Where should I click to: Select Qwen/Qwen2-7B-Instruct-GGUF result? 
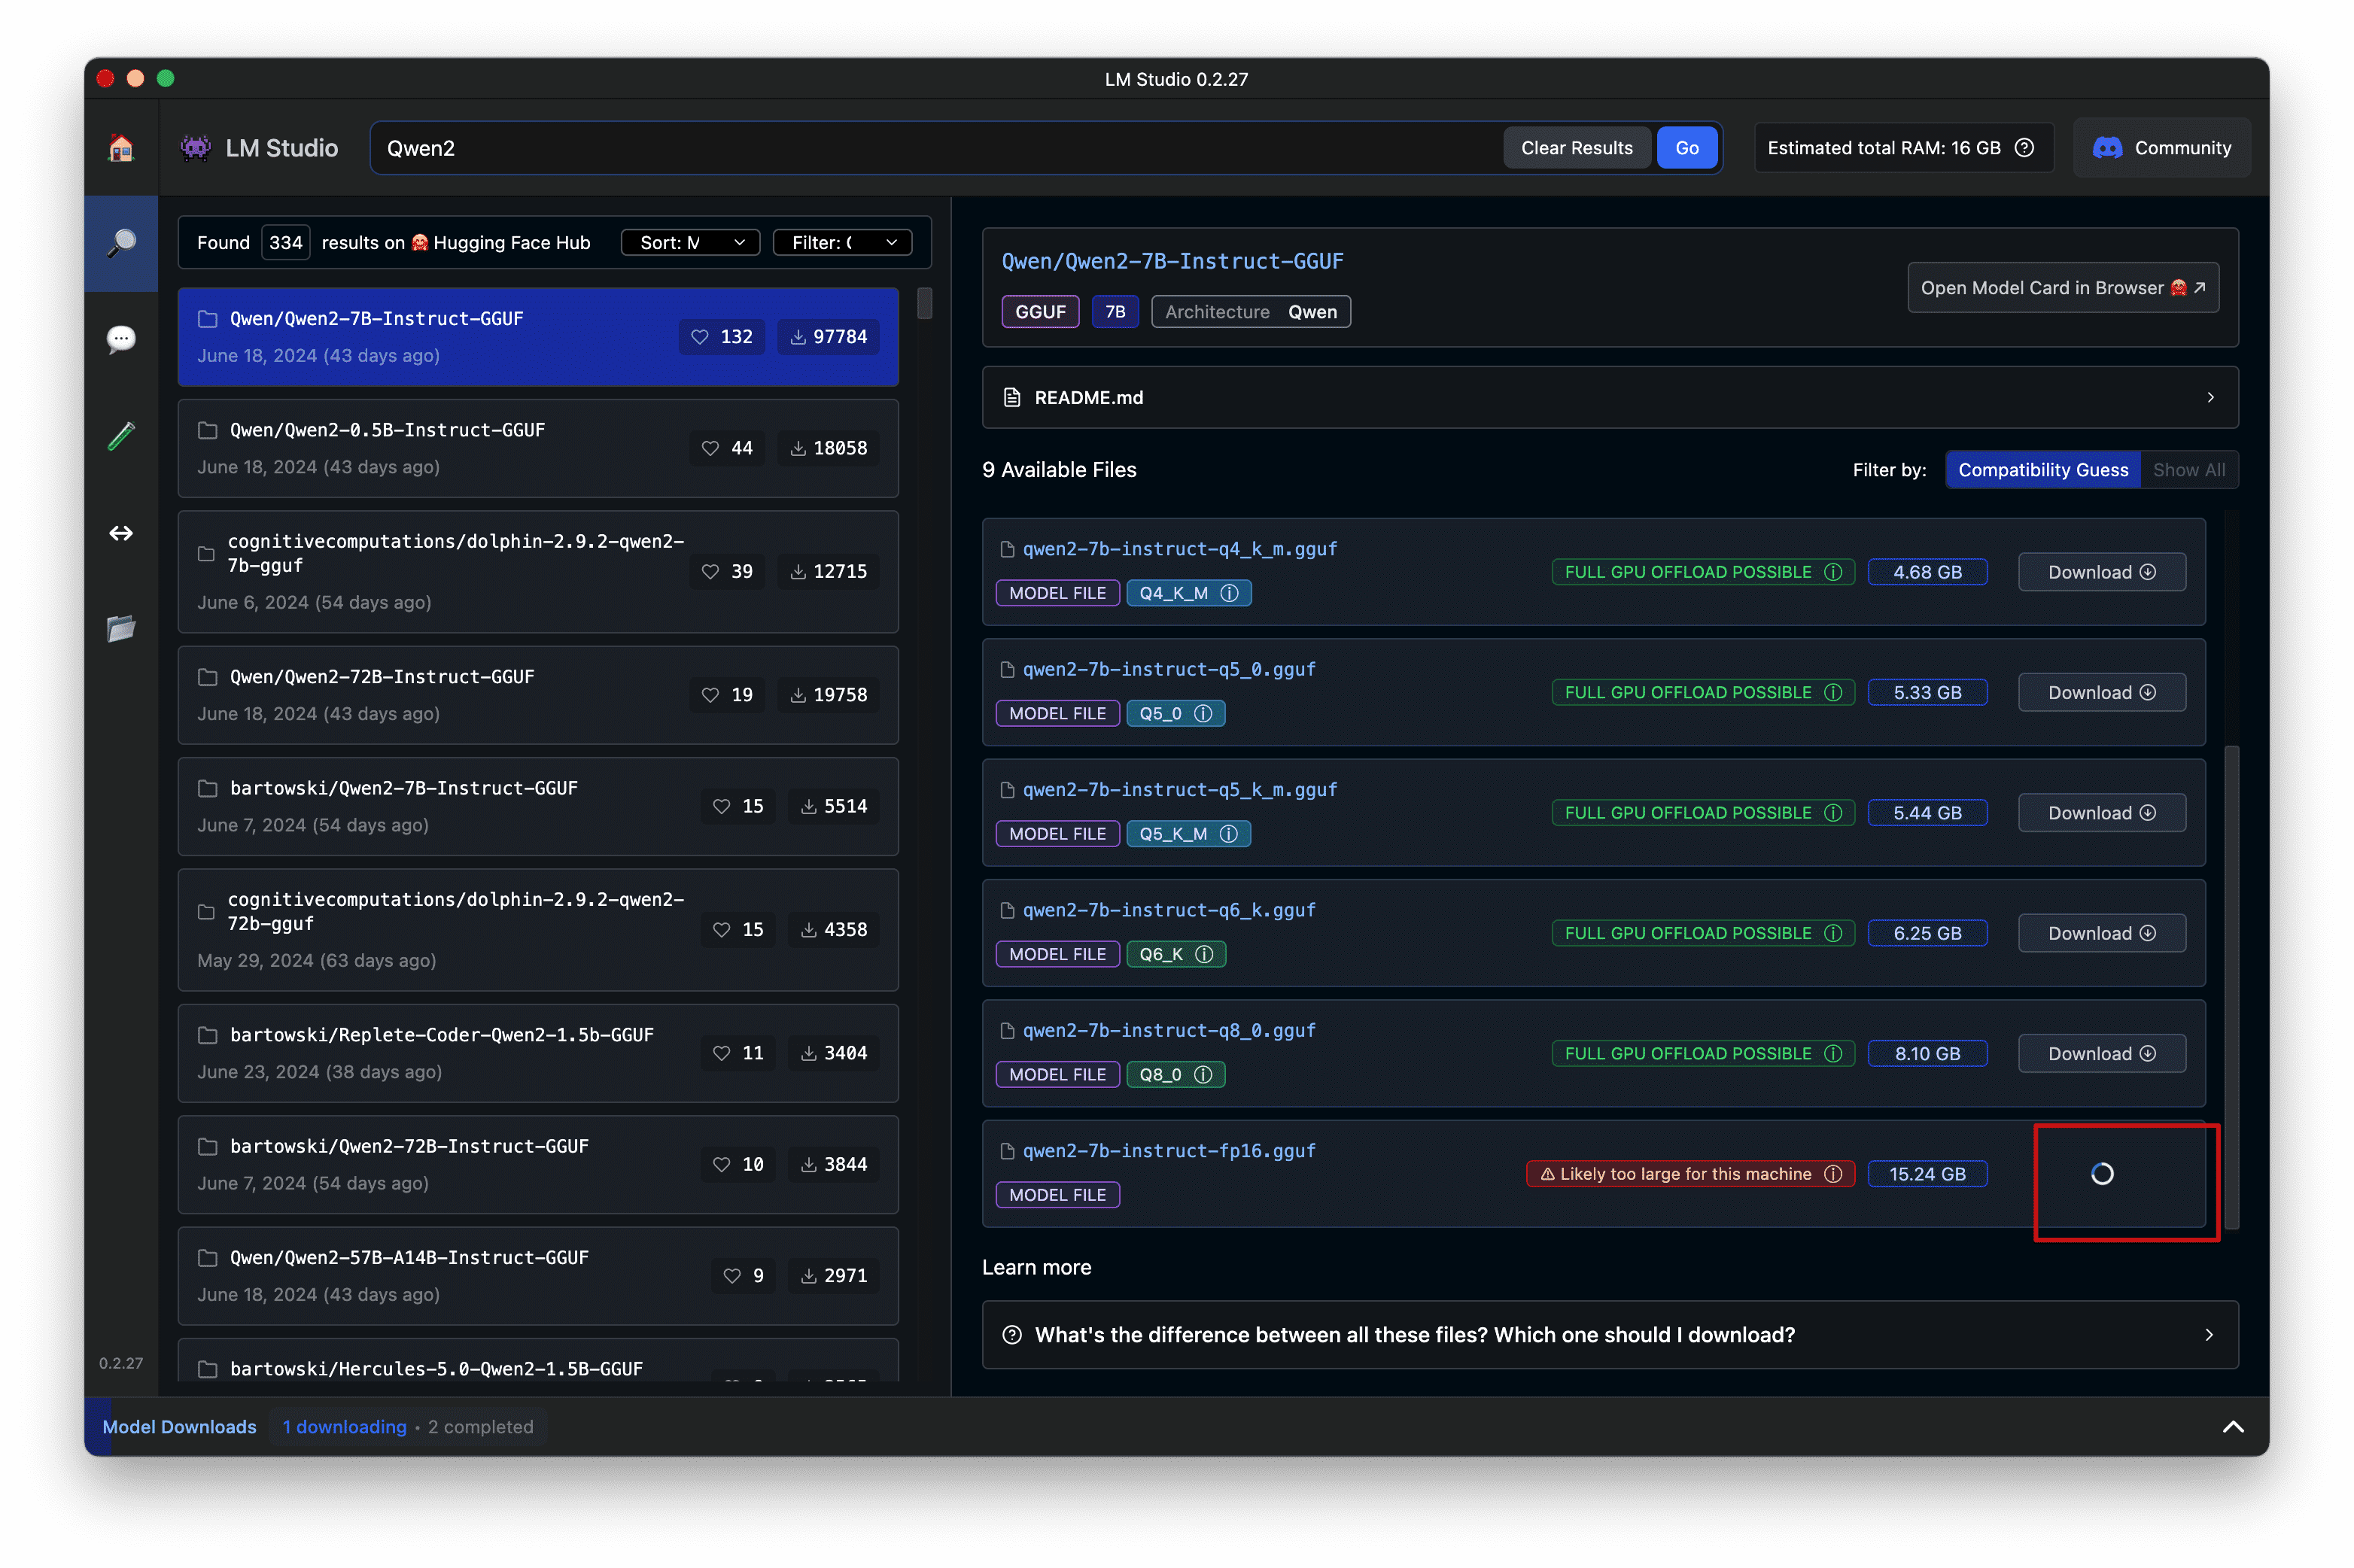click(x=538, y=337)
